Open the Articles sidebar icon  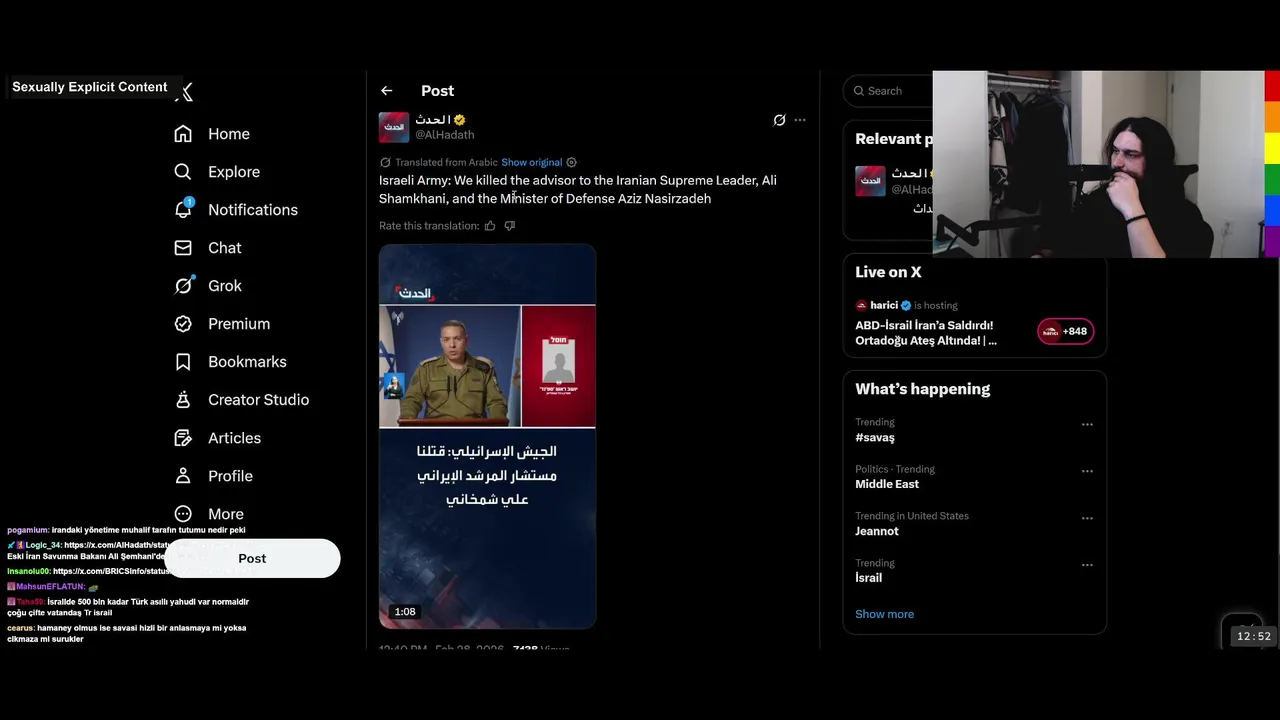(x=183, y=438)
